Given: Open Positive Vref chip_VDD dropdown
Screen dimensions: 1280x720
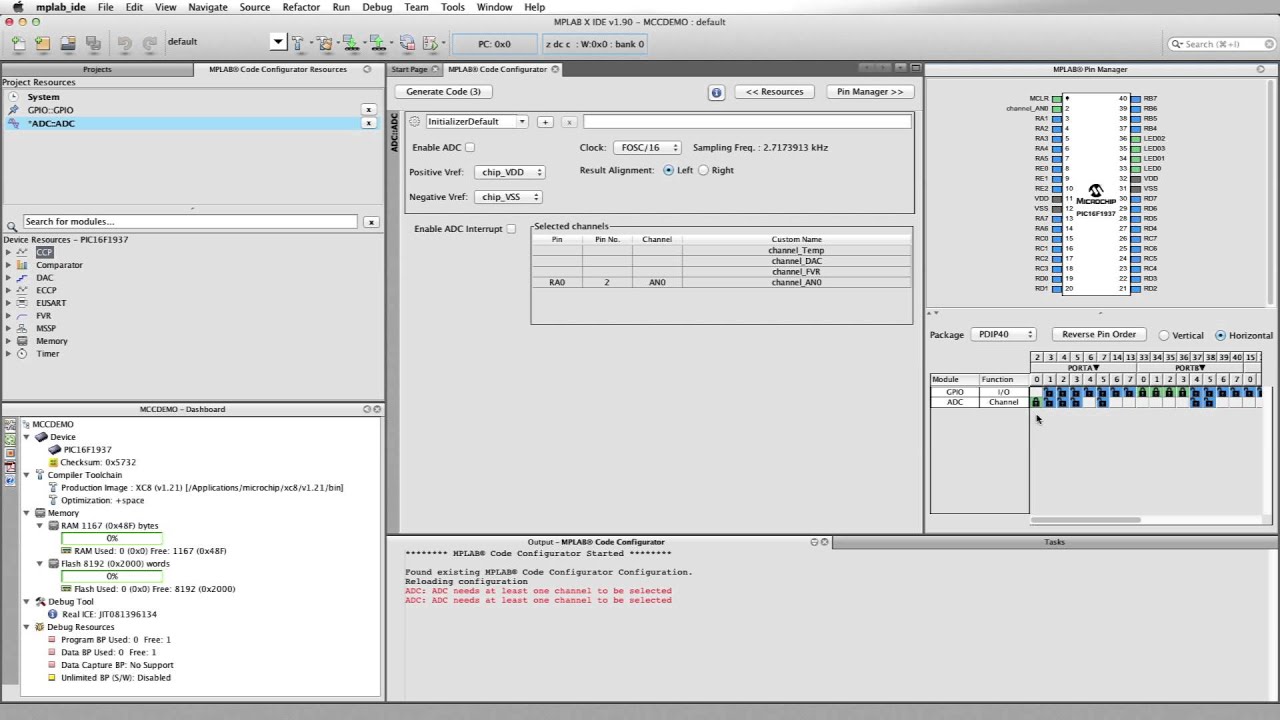Looking at the screenshot, I should [x=509, y=172].
